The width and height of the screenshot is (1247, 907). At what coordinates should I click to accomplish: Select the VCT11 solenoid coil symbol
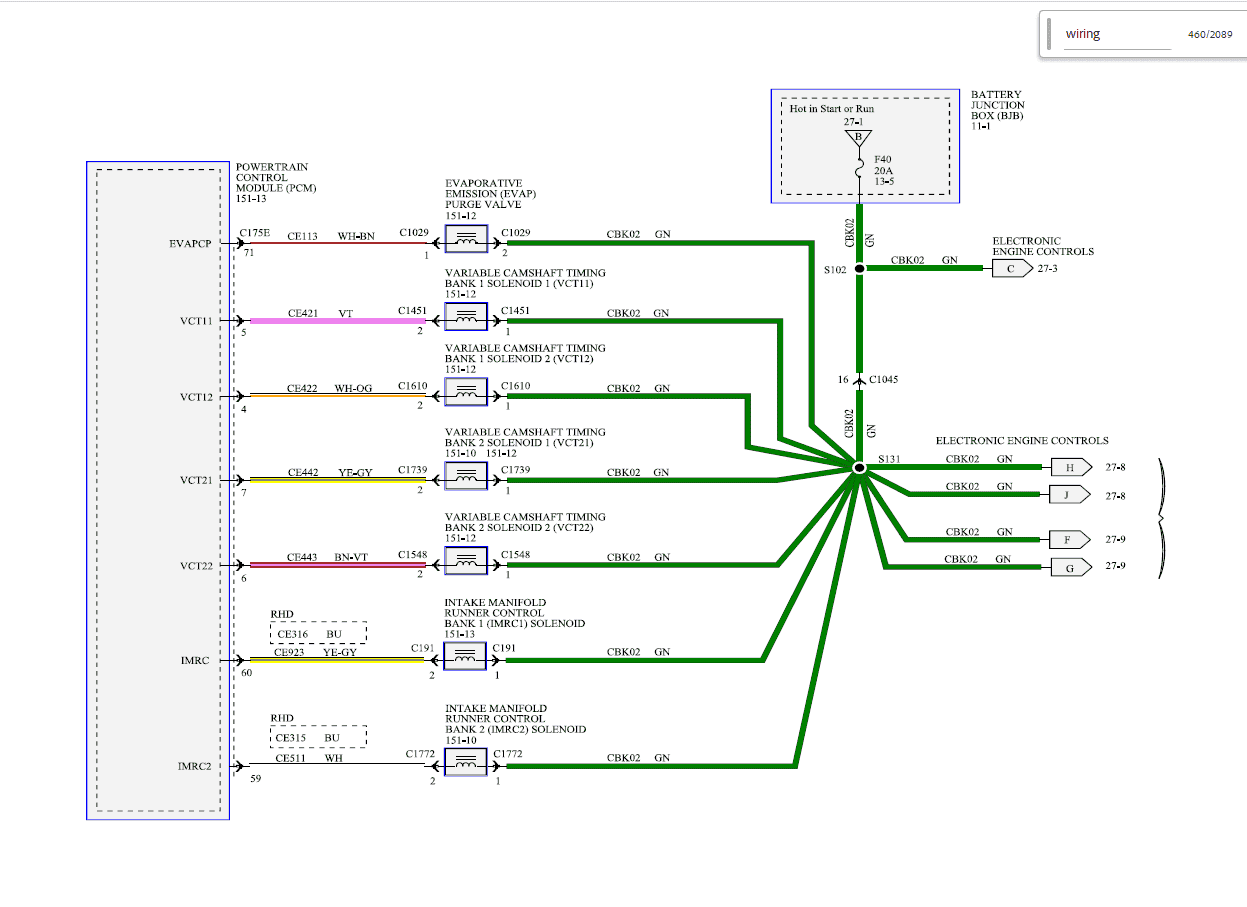coord(466,318)
